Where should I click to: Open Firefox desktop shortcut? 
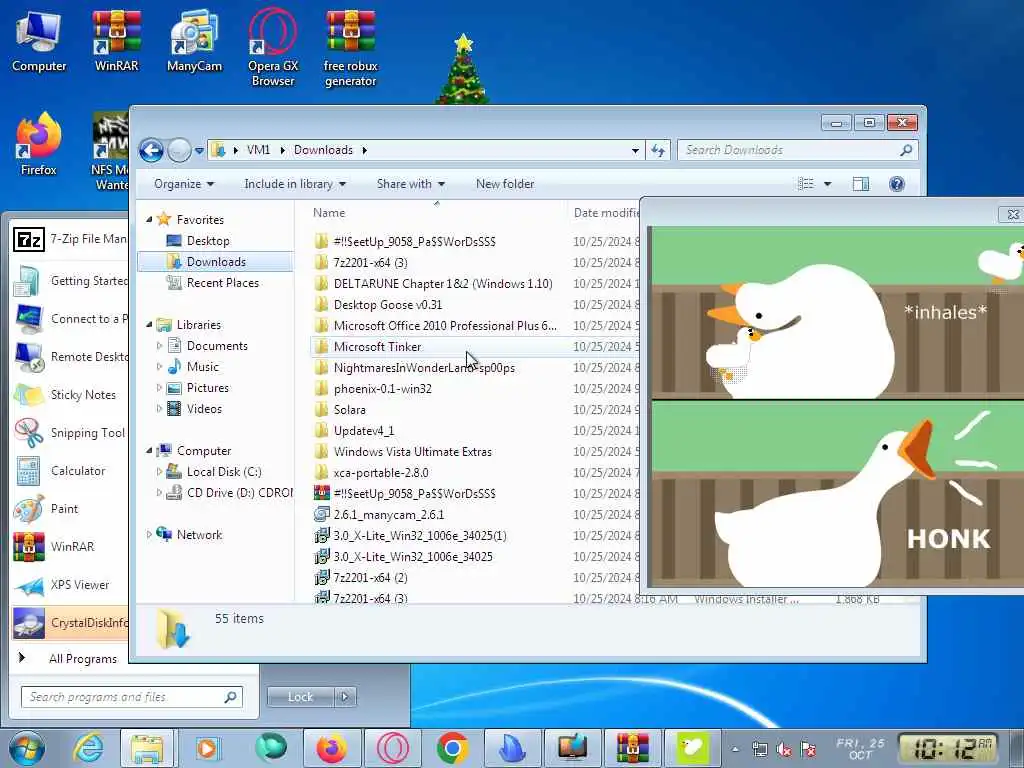point(39,144)
